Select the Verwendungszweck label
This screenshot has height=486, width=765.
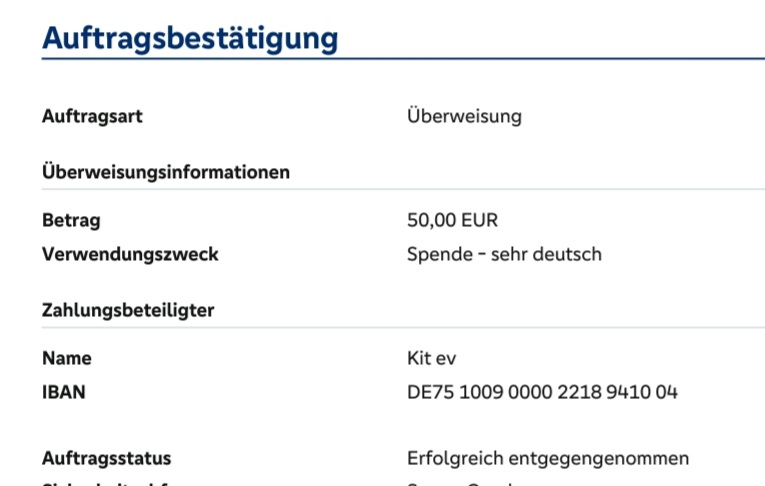[130, 254]
